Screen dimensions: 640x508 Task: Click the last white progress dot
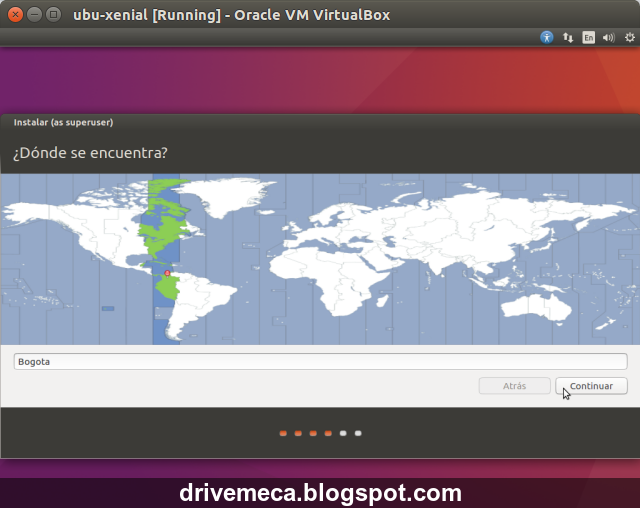pos(358,433)
